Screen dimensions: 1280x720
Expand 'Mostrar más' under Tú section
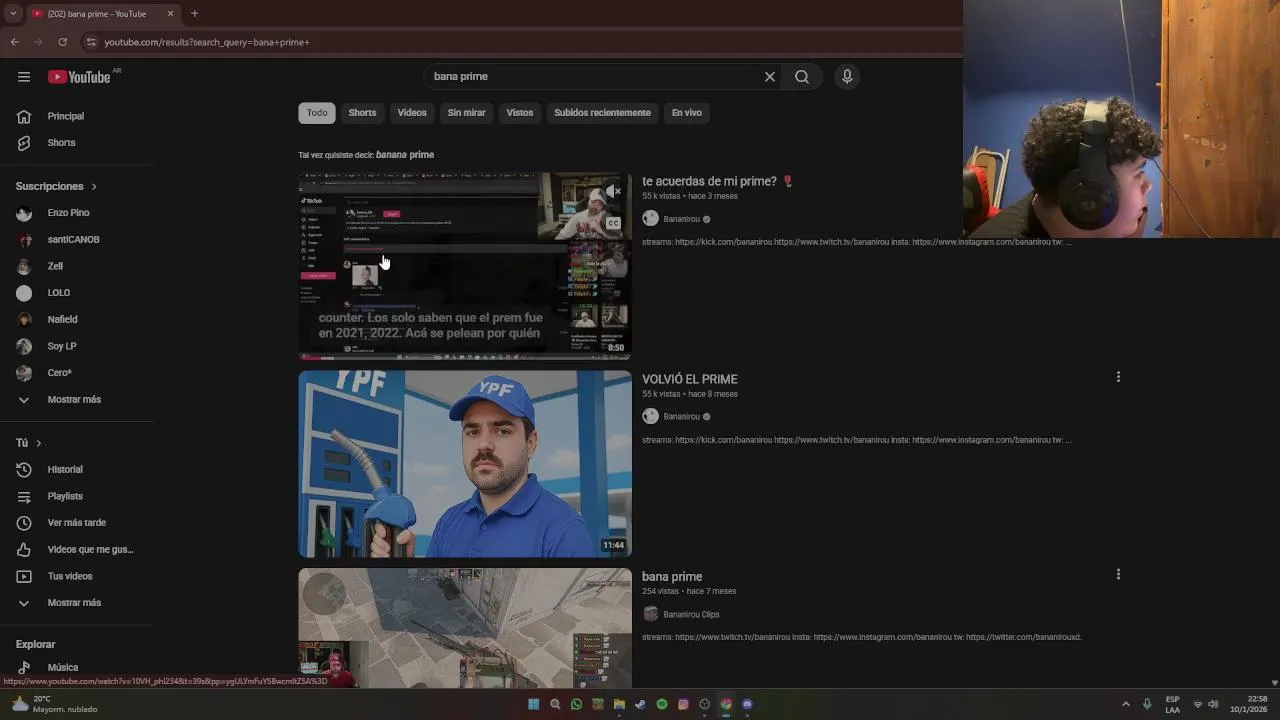coord(77,603)
